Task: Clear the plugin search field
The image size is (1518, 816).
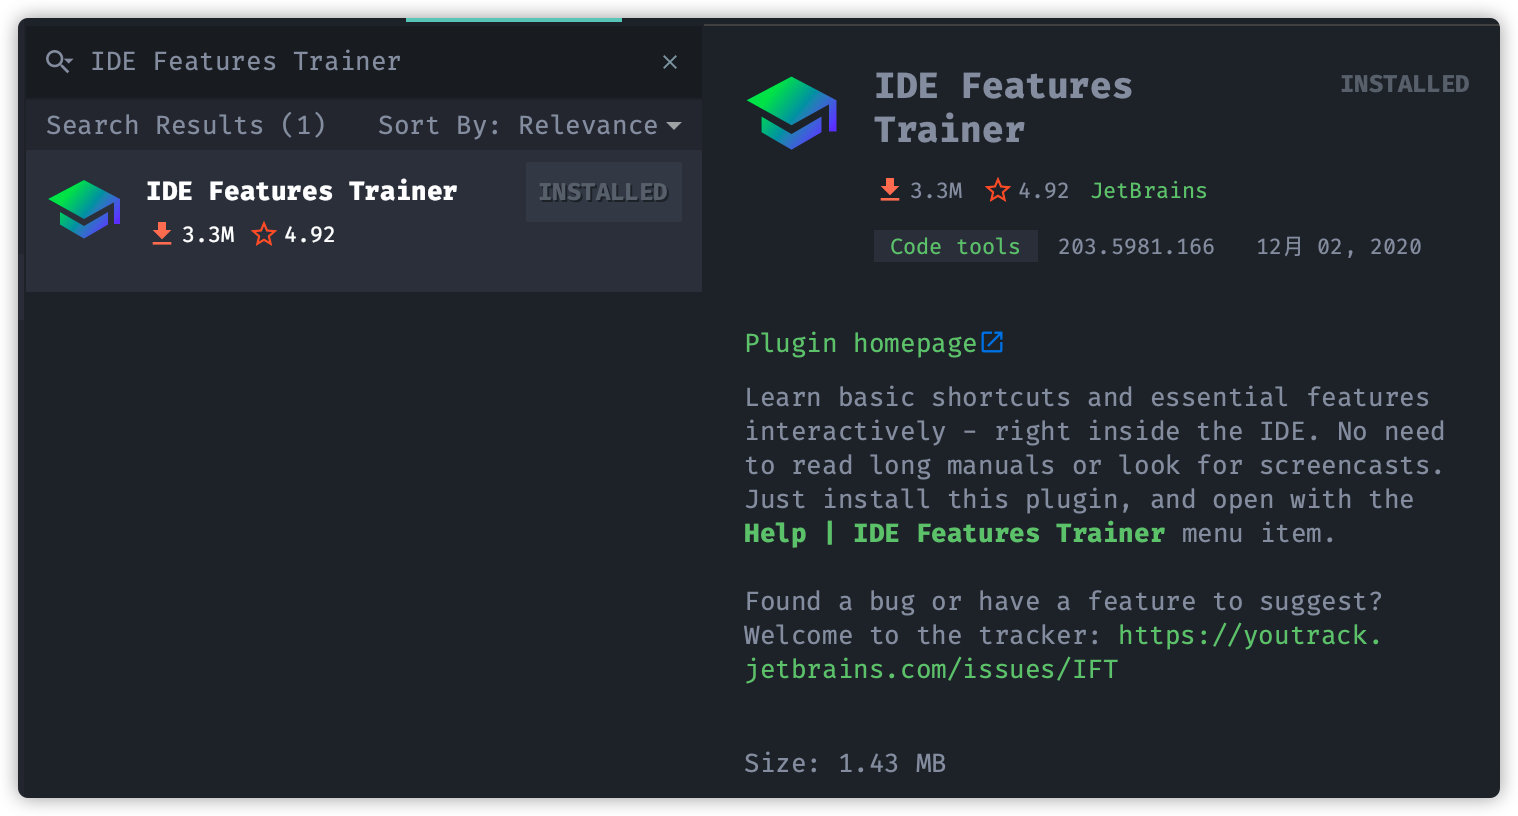Action: [670, 62]
